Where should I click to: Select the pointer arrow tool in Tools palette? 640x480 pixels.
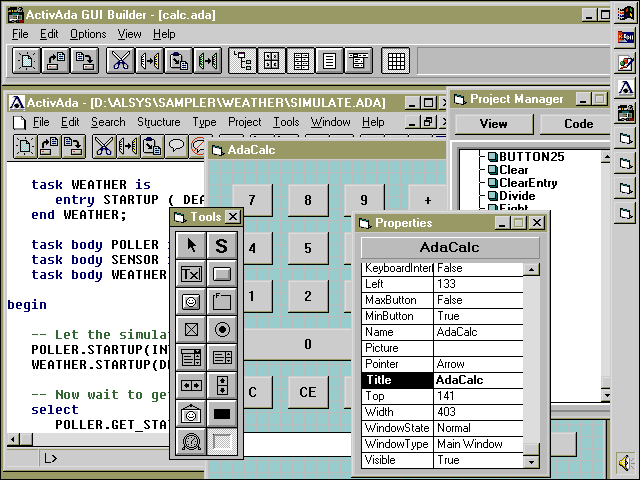pos(191,245)
